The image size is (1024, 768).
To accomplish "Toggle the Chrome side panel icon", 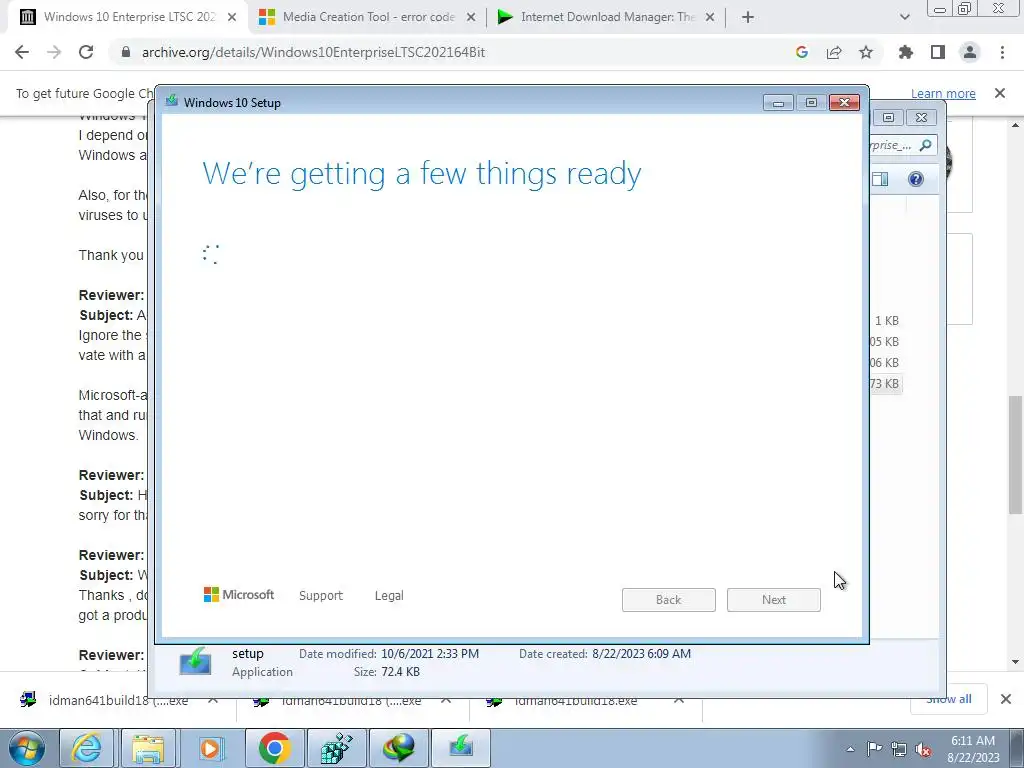I will point(938,52).
